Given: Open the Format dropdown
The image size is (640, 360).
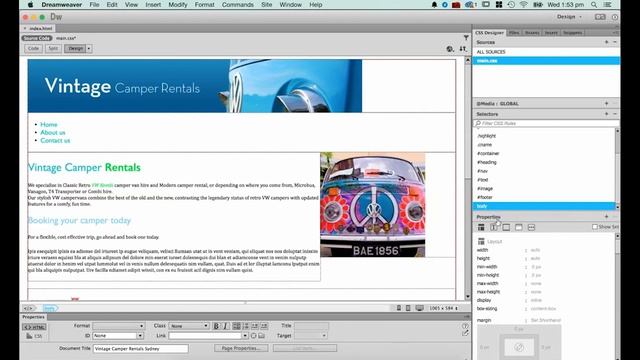Looking at the screenshot, I should (x=118, y=326).
